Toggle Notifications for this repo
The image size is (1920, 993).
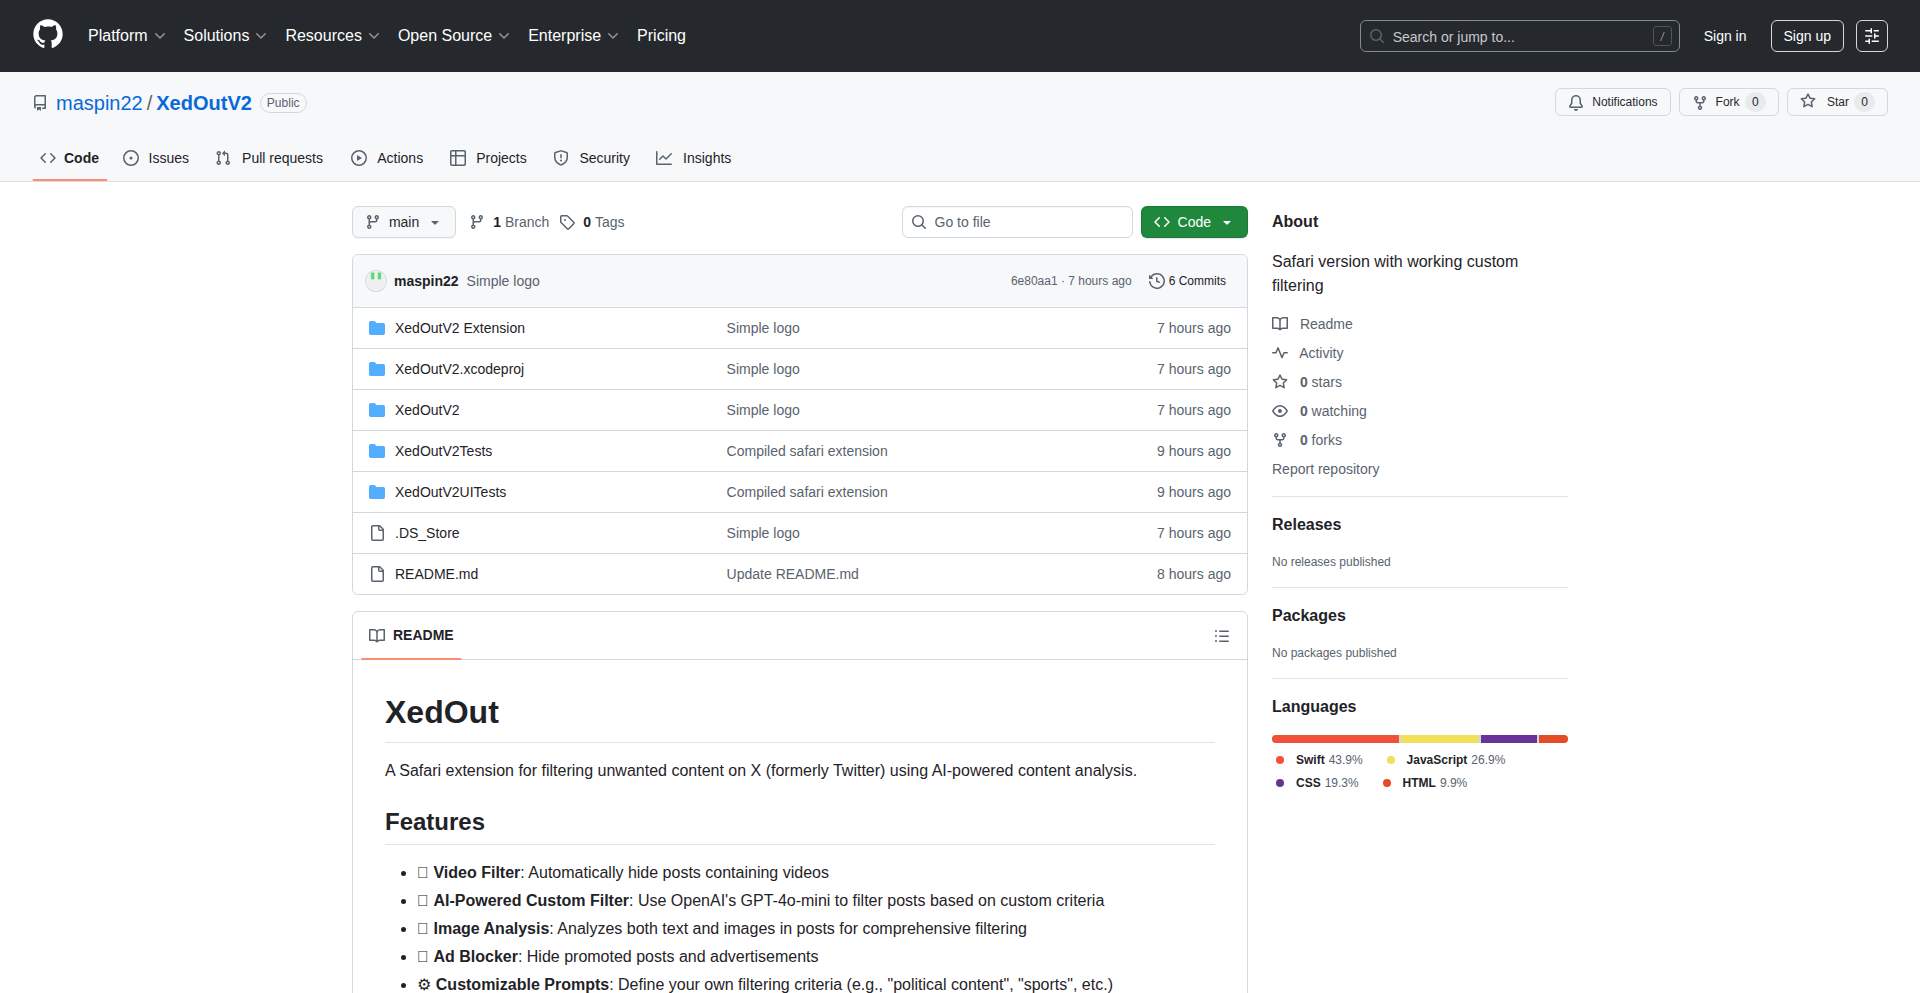[x=1612, y=102]
